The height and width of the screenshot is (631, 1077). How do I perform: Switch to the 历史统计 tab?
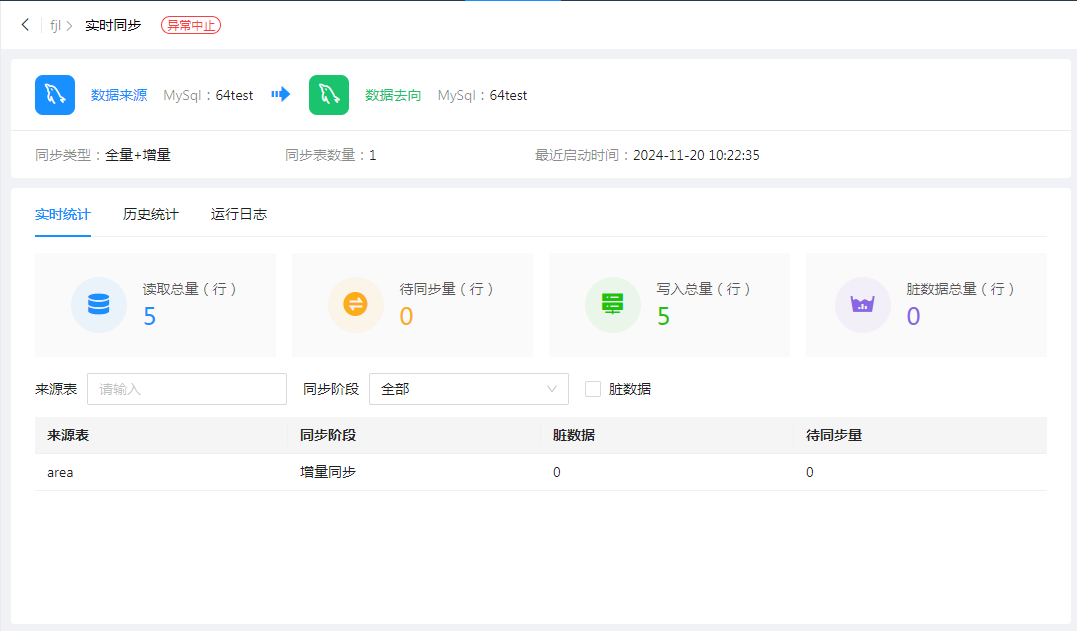point(151,215)
